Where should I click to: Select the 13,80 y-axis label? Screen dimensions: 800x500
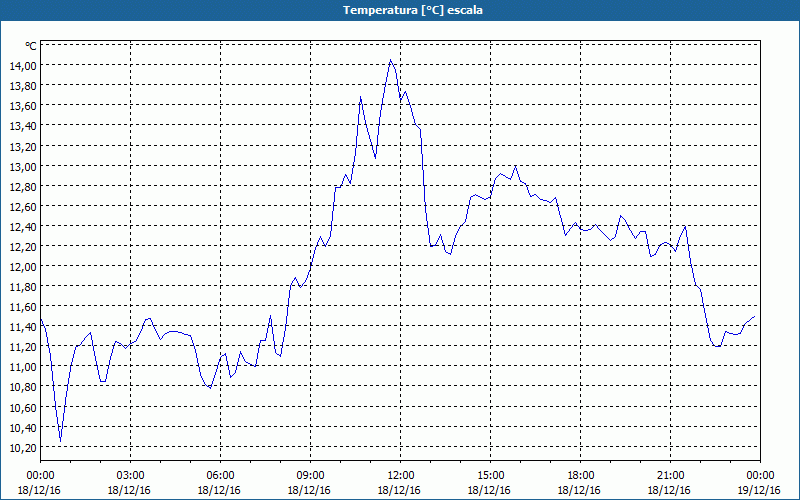coord(22,85)
